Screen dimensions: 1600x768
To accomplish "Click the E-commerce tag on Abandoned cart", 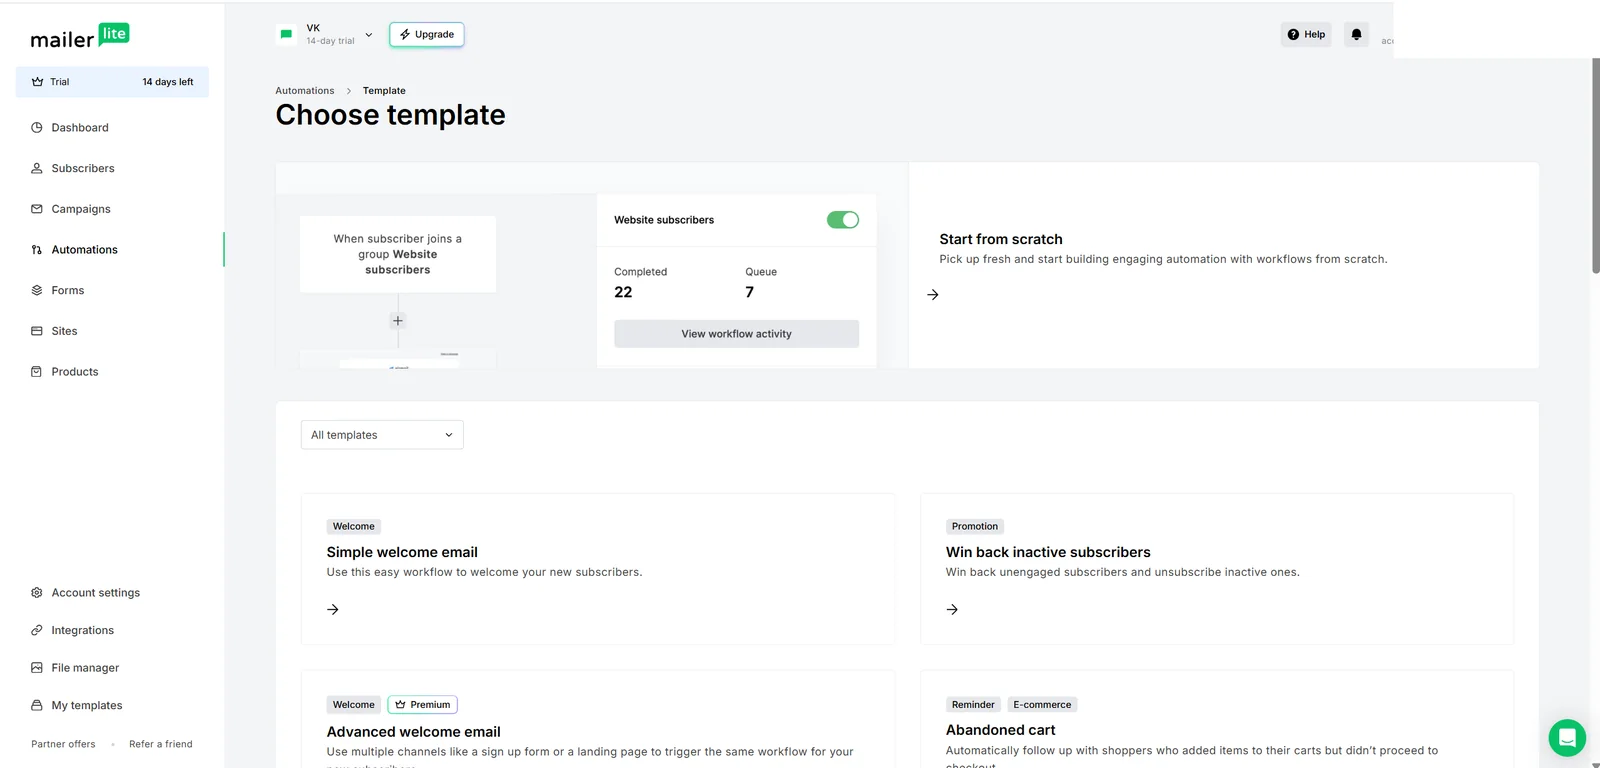I will 1042,705.
